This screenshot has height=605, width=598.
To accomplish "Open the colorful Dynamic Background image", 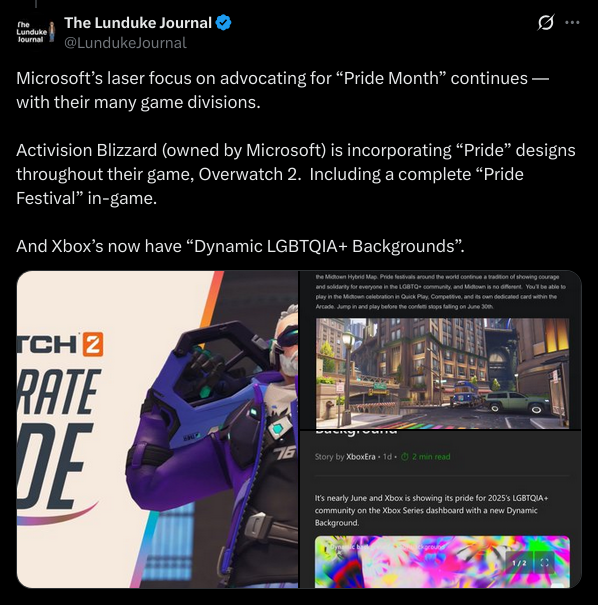I will 442,562.
